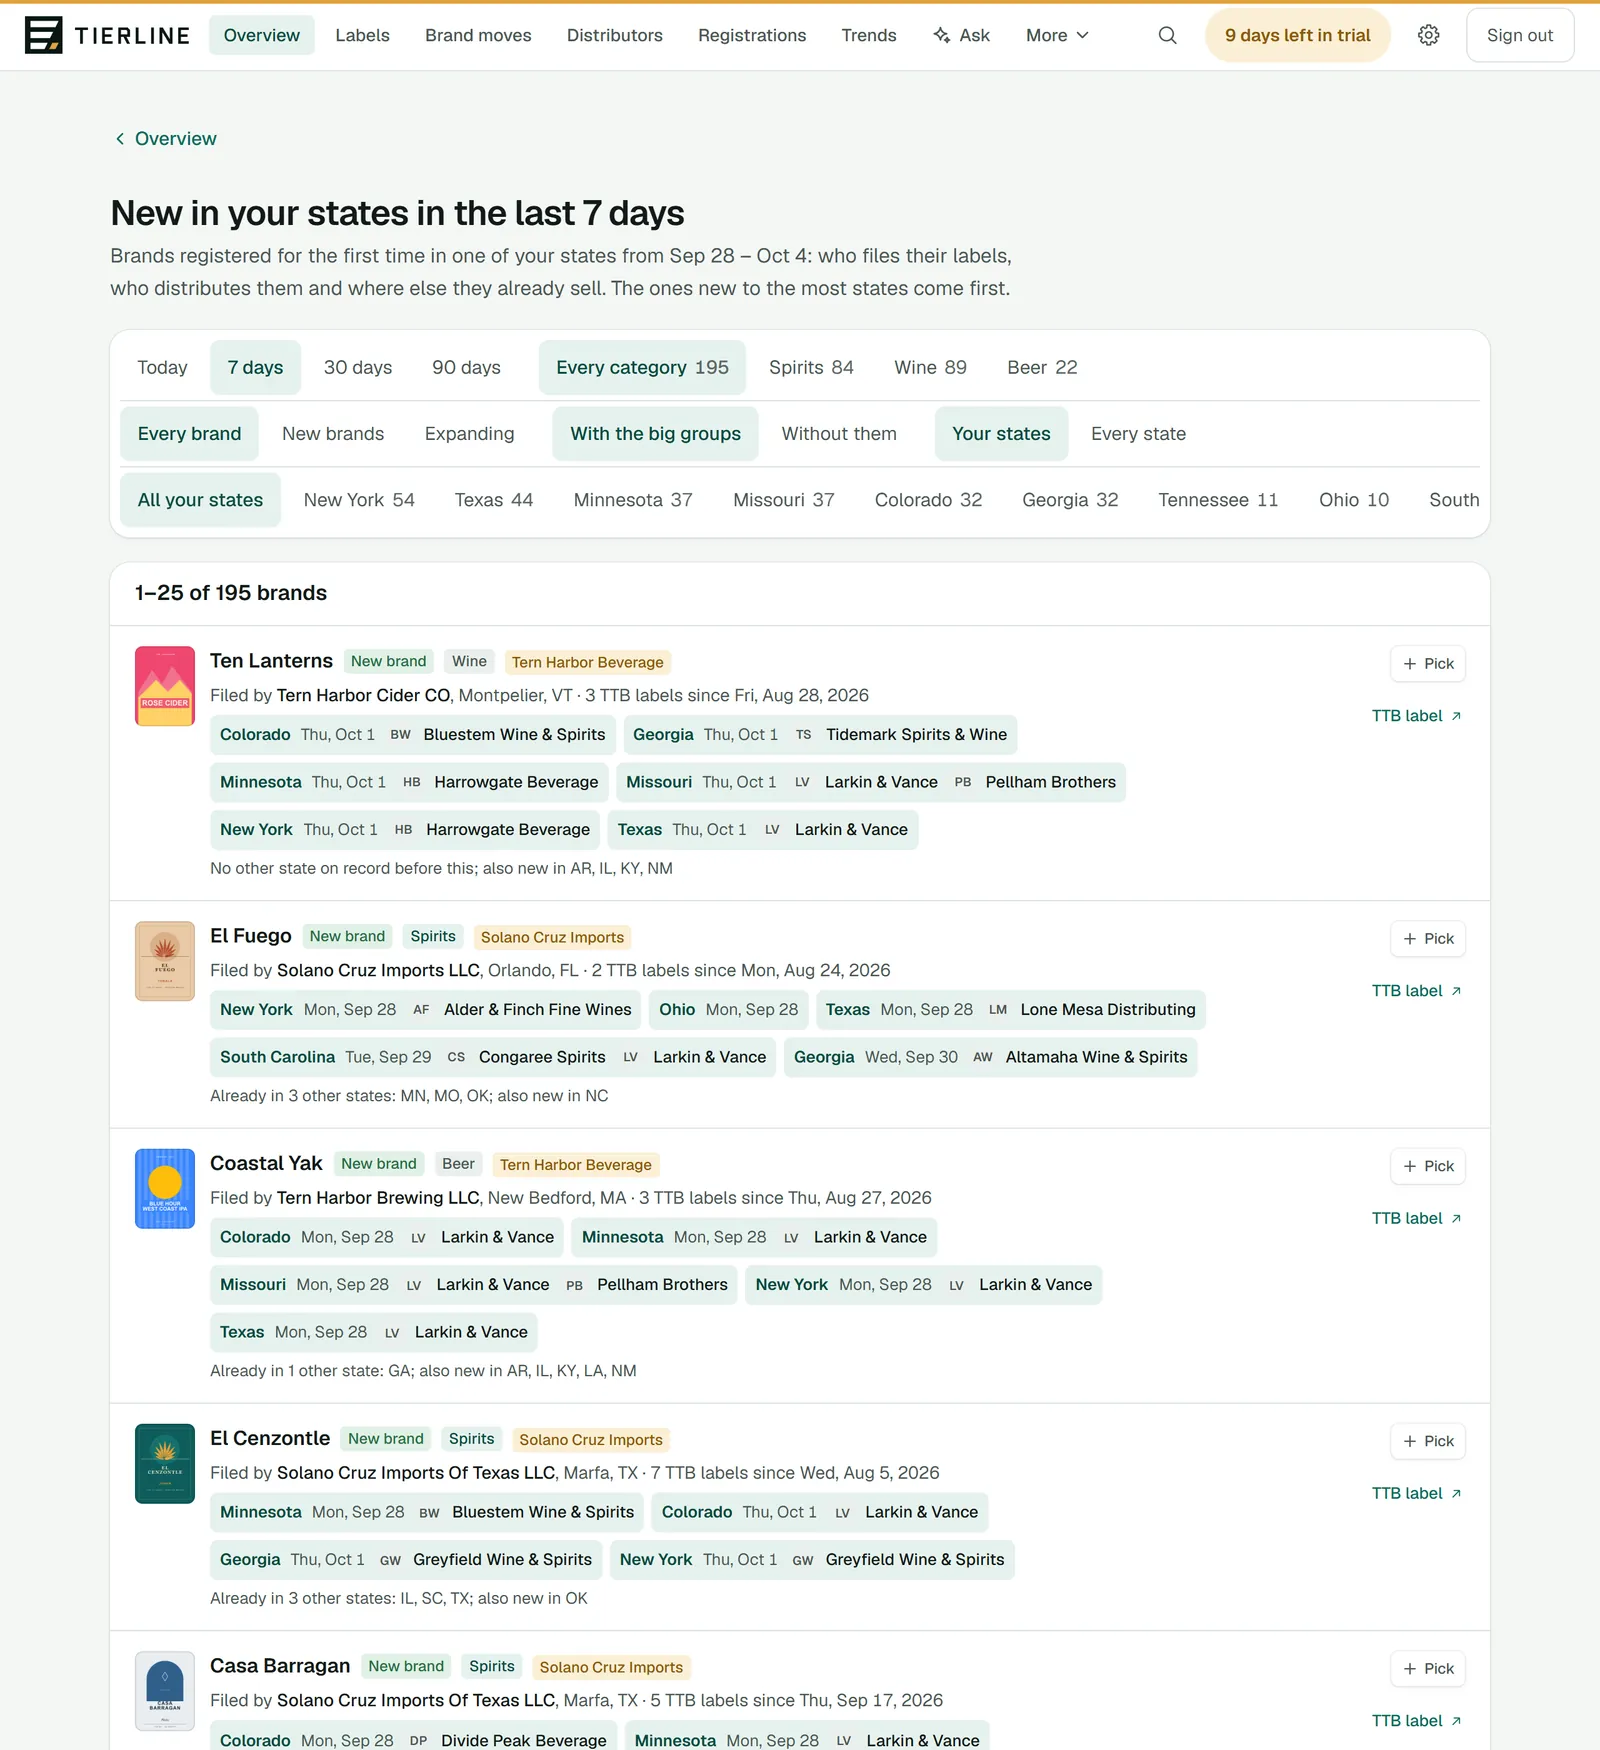
Task: Click the Sign out button
Action: point(1520,35)
